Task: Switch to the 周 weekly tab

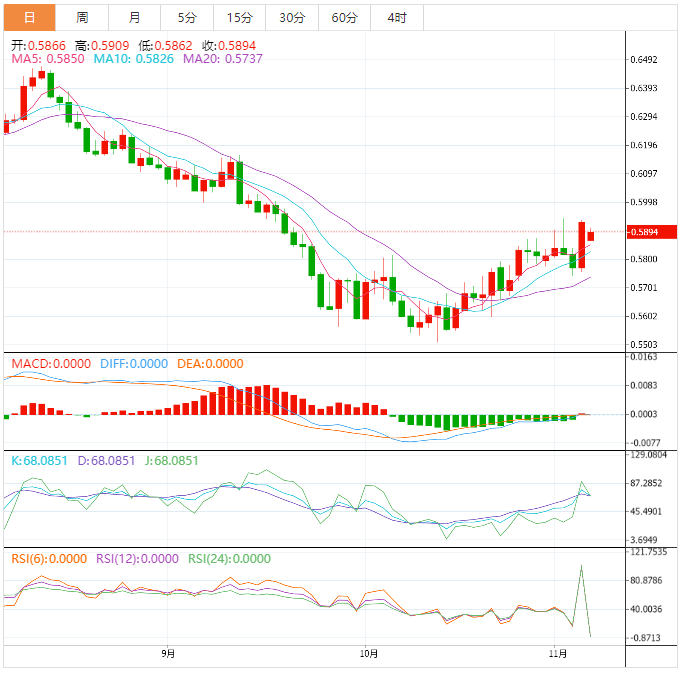Action: pos(82,18)
